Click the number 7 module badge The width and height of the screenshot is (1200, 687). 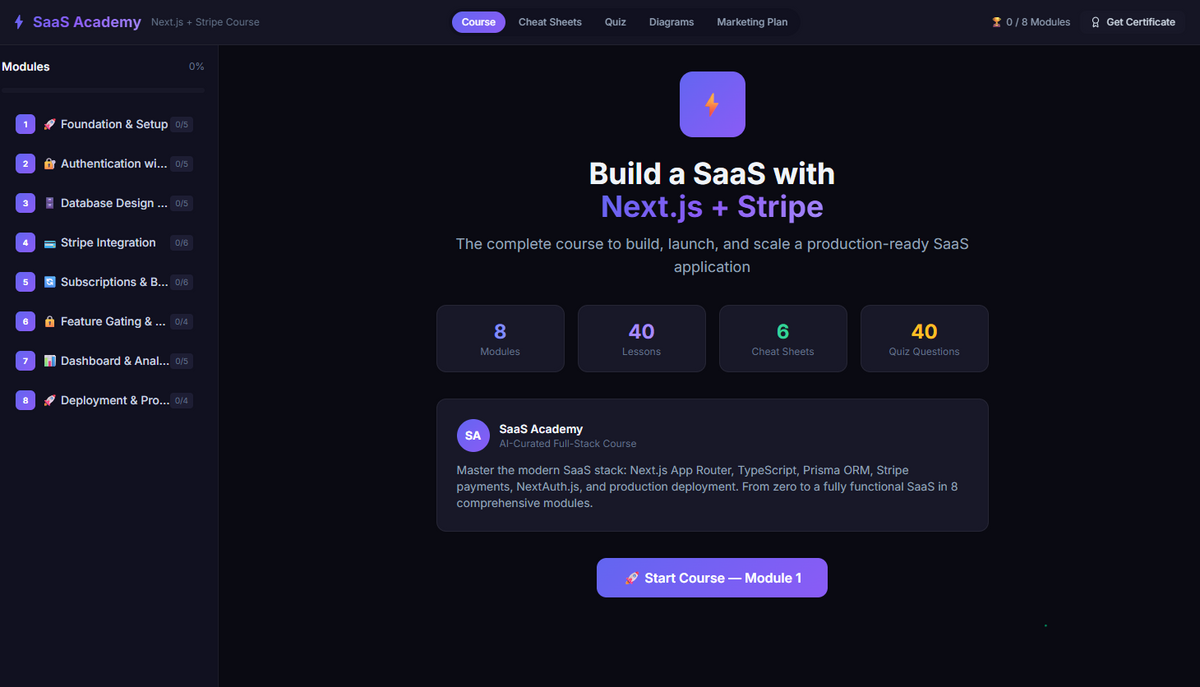(x=25, y=361)
